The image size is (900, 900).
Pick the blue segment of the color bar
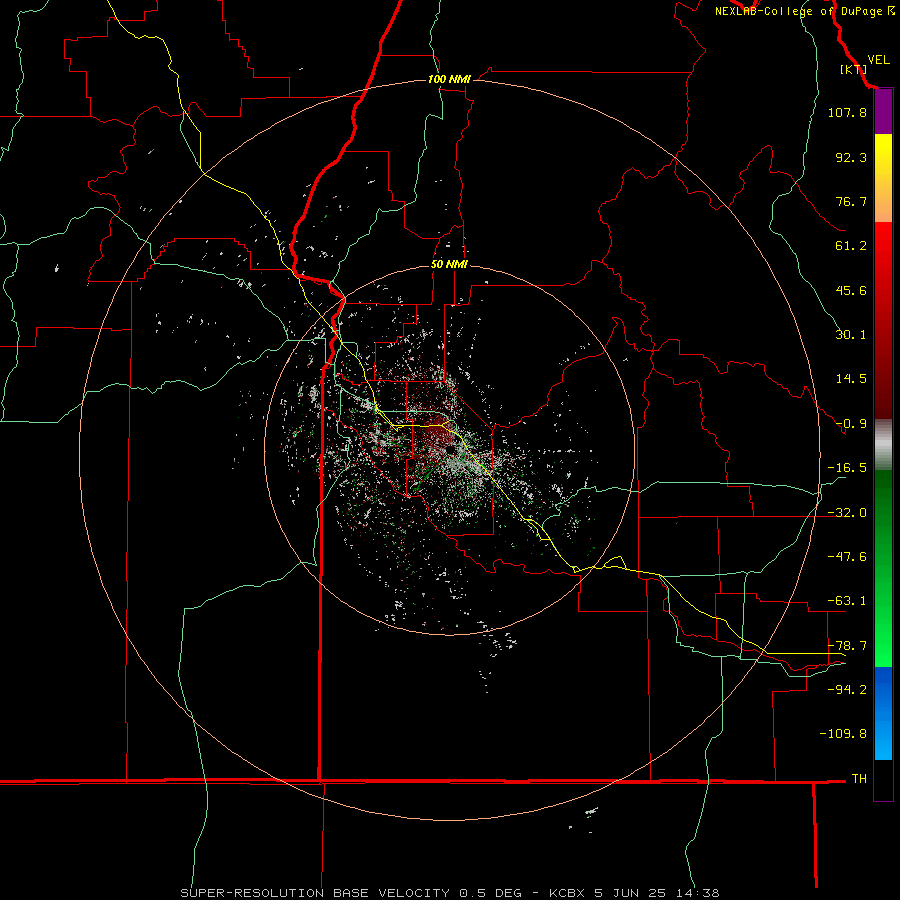(x=883, y=713)
